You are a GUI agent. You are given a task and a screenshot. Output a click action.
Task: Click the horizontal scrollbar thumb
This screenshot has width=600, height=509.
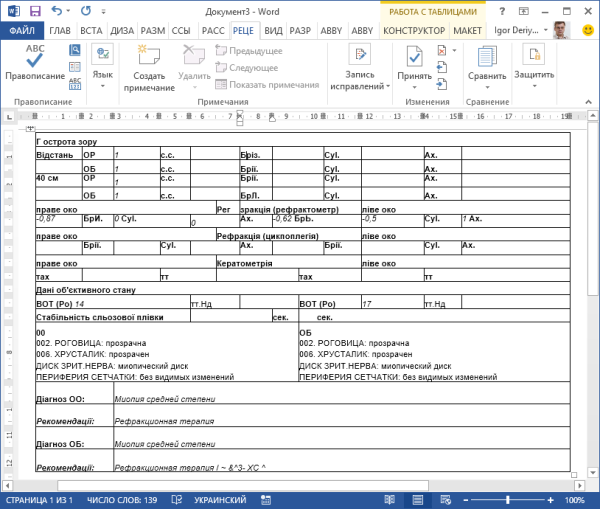point(243,485)
